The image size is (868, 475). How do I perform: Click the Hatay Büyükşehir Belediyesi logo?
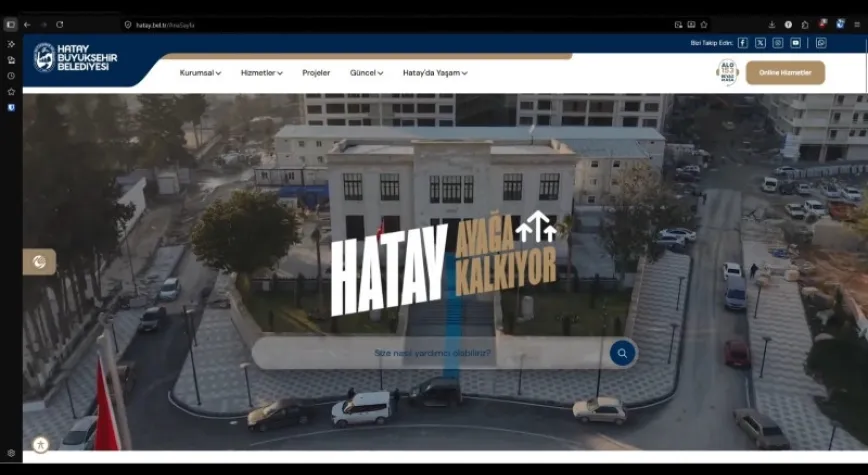(75, 58)
